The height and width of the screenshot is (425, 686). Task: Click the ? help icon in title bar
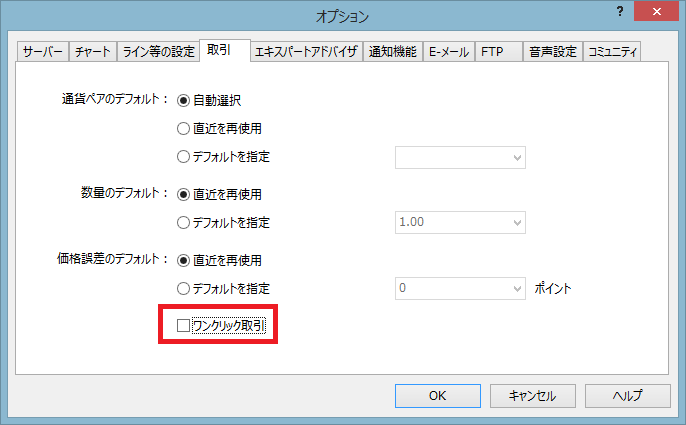pyautogui.click(x=620, y=11)
